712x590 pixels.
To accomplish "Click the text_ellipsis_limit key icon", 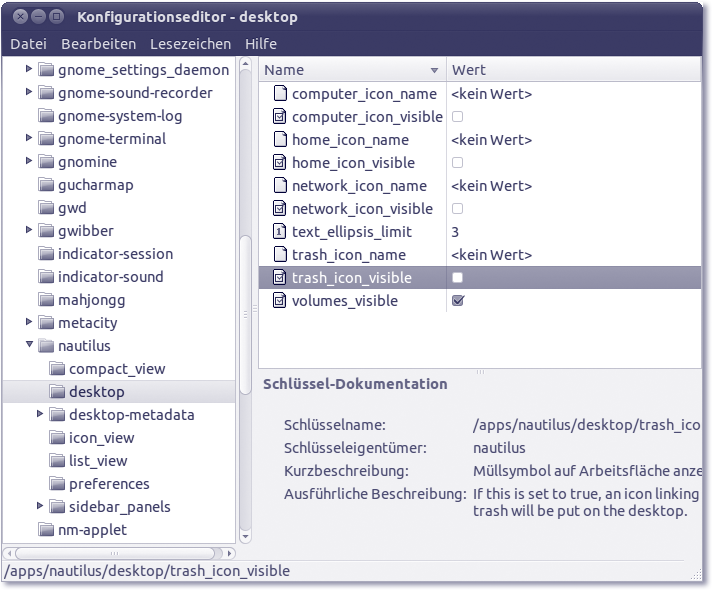I will tap(280, 232).
